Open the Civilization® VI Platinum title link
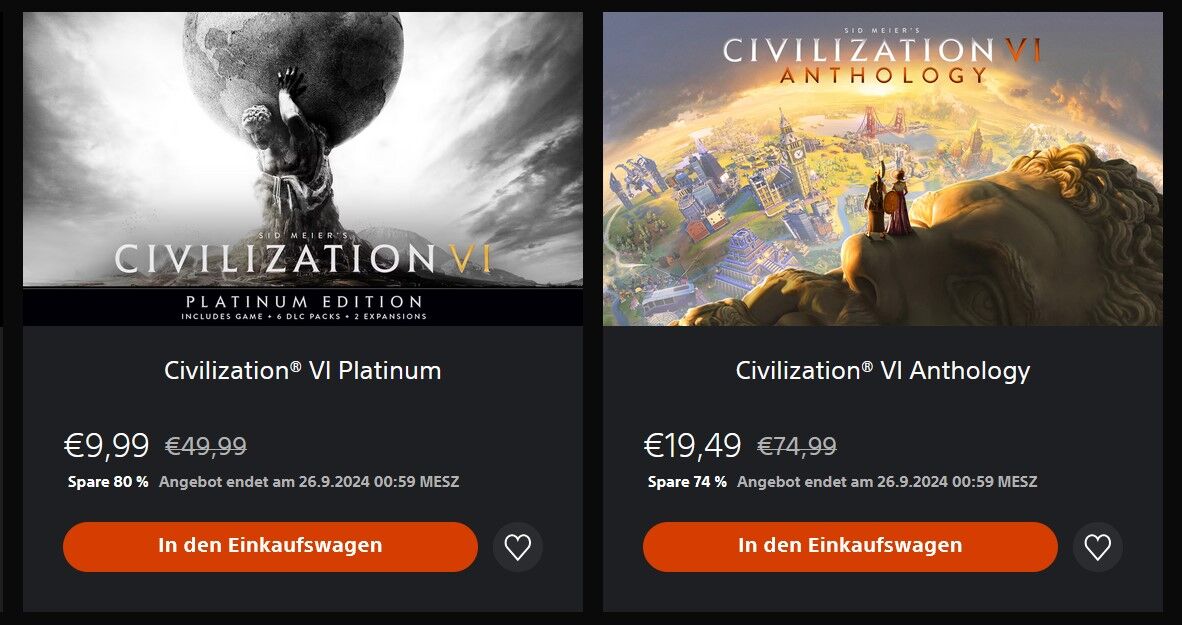Screen dimensions: 1182x625 [x=302, y=370]
